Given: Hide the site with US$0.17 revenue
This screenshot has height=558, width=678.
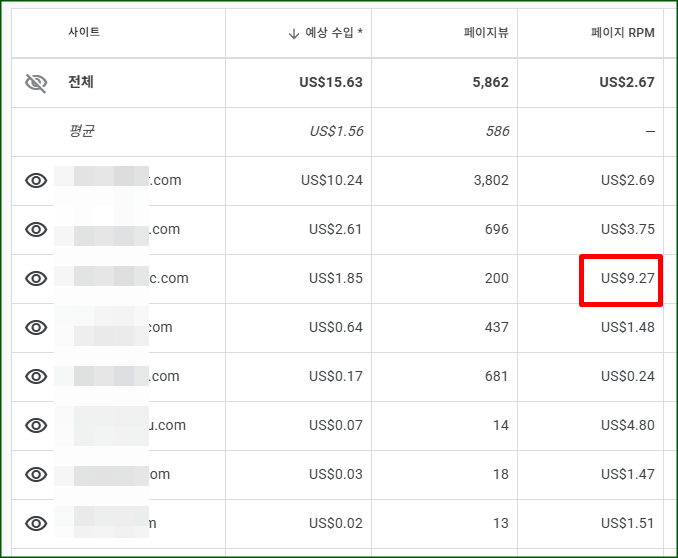Looking at the screenshot, I should pyautogui.click(x=36, y=377).
